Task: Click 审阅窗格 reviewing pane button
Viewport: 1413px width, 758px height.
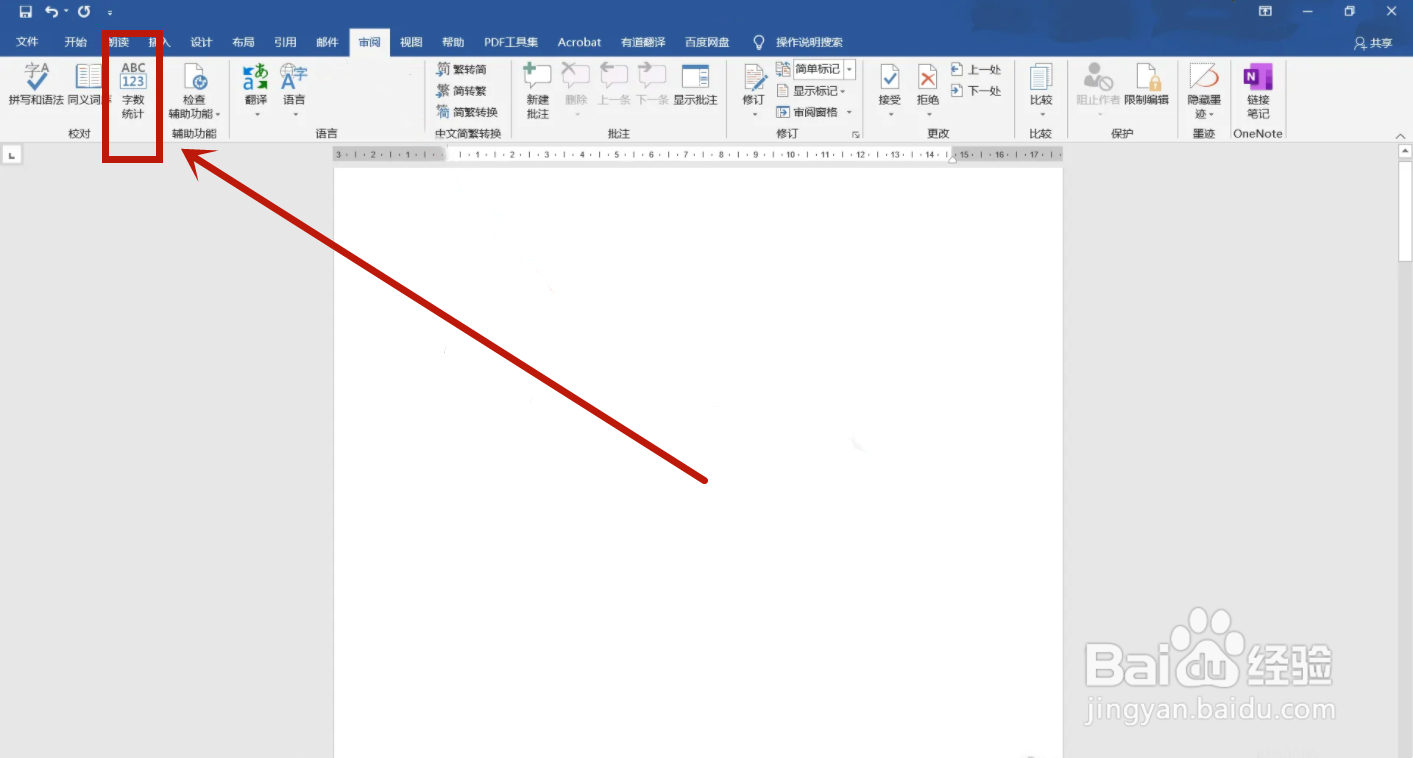Action: point(808,112)
